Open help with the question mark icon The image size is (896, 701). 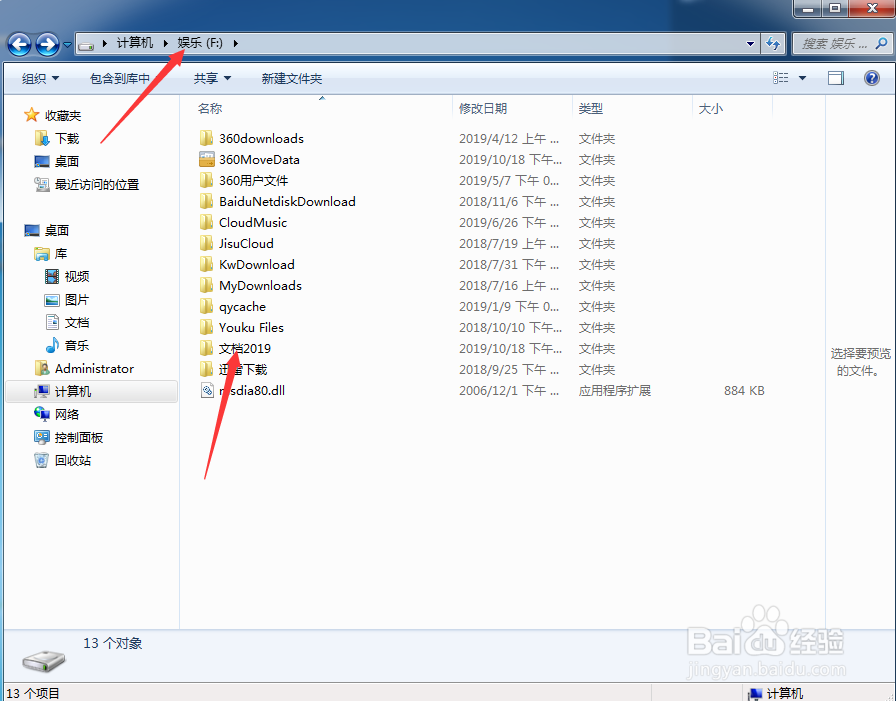tap(871, 78)
